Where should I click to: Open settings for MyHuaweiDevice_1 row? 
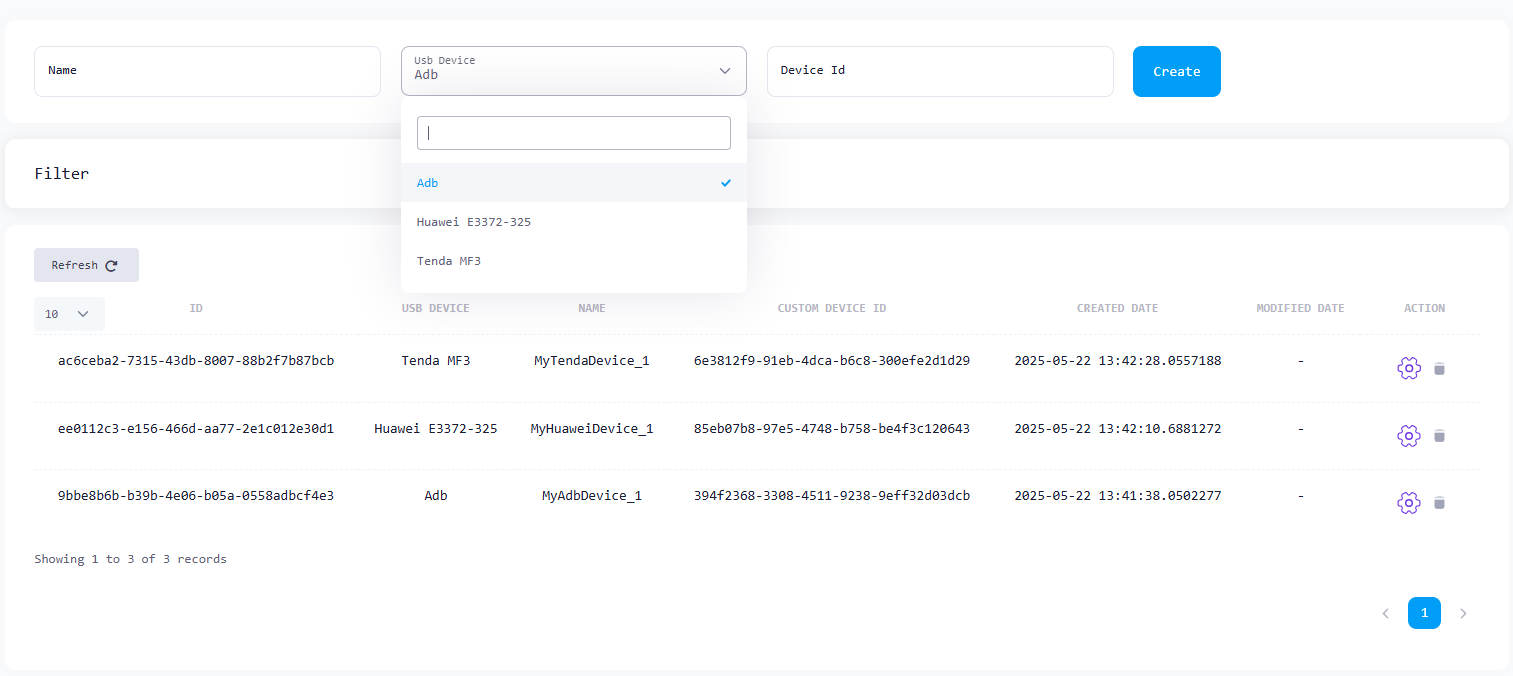(1408, 436)
